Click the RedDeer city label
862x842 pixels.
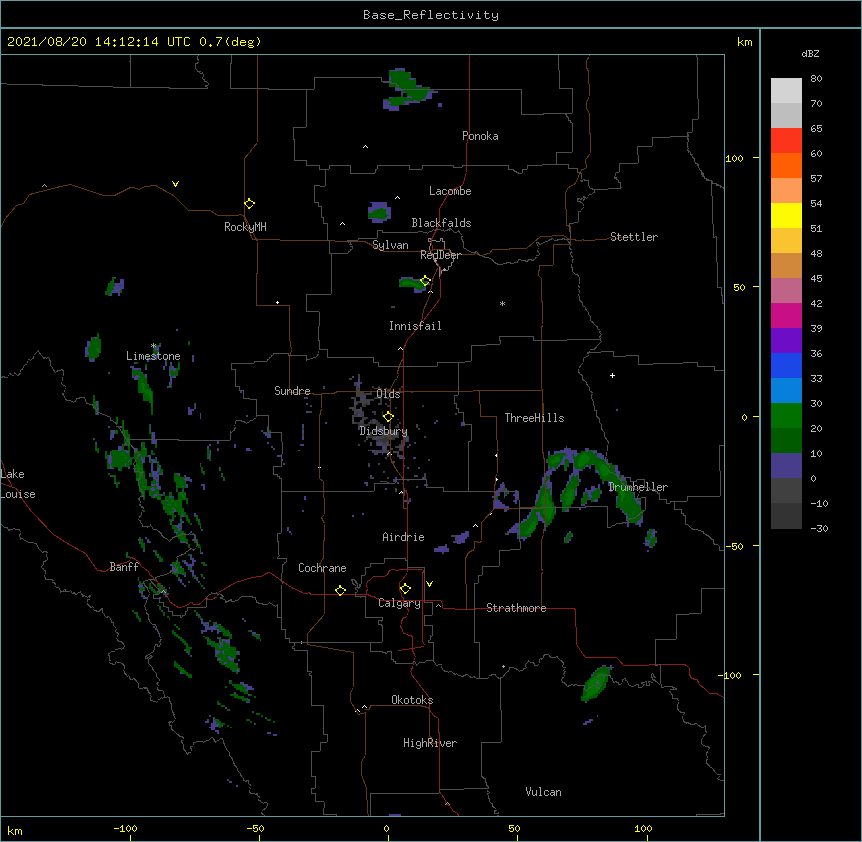click(x=440, y=255)
